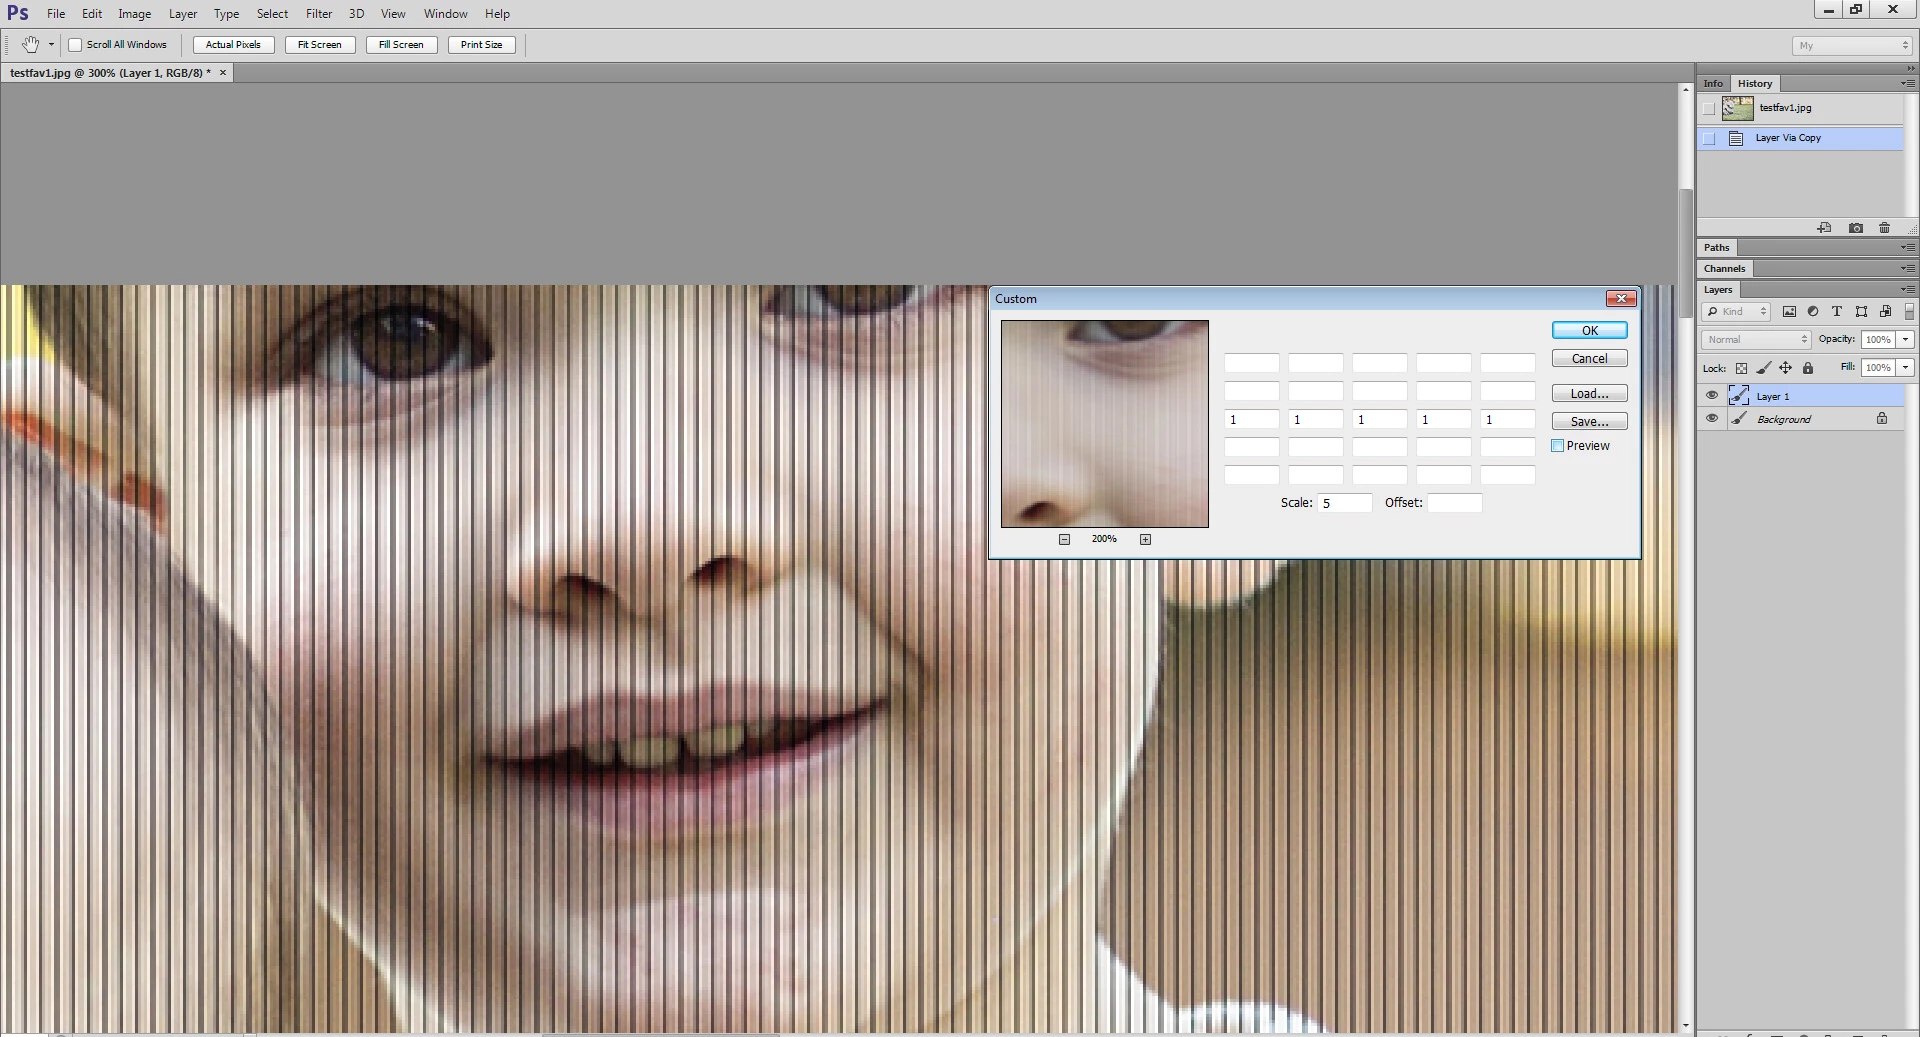The image size is (1920, 1037).
Task: Click Layer Via Copy history state icon
Action: [x=1736, y=138]
